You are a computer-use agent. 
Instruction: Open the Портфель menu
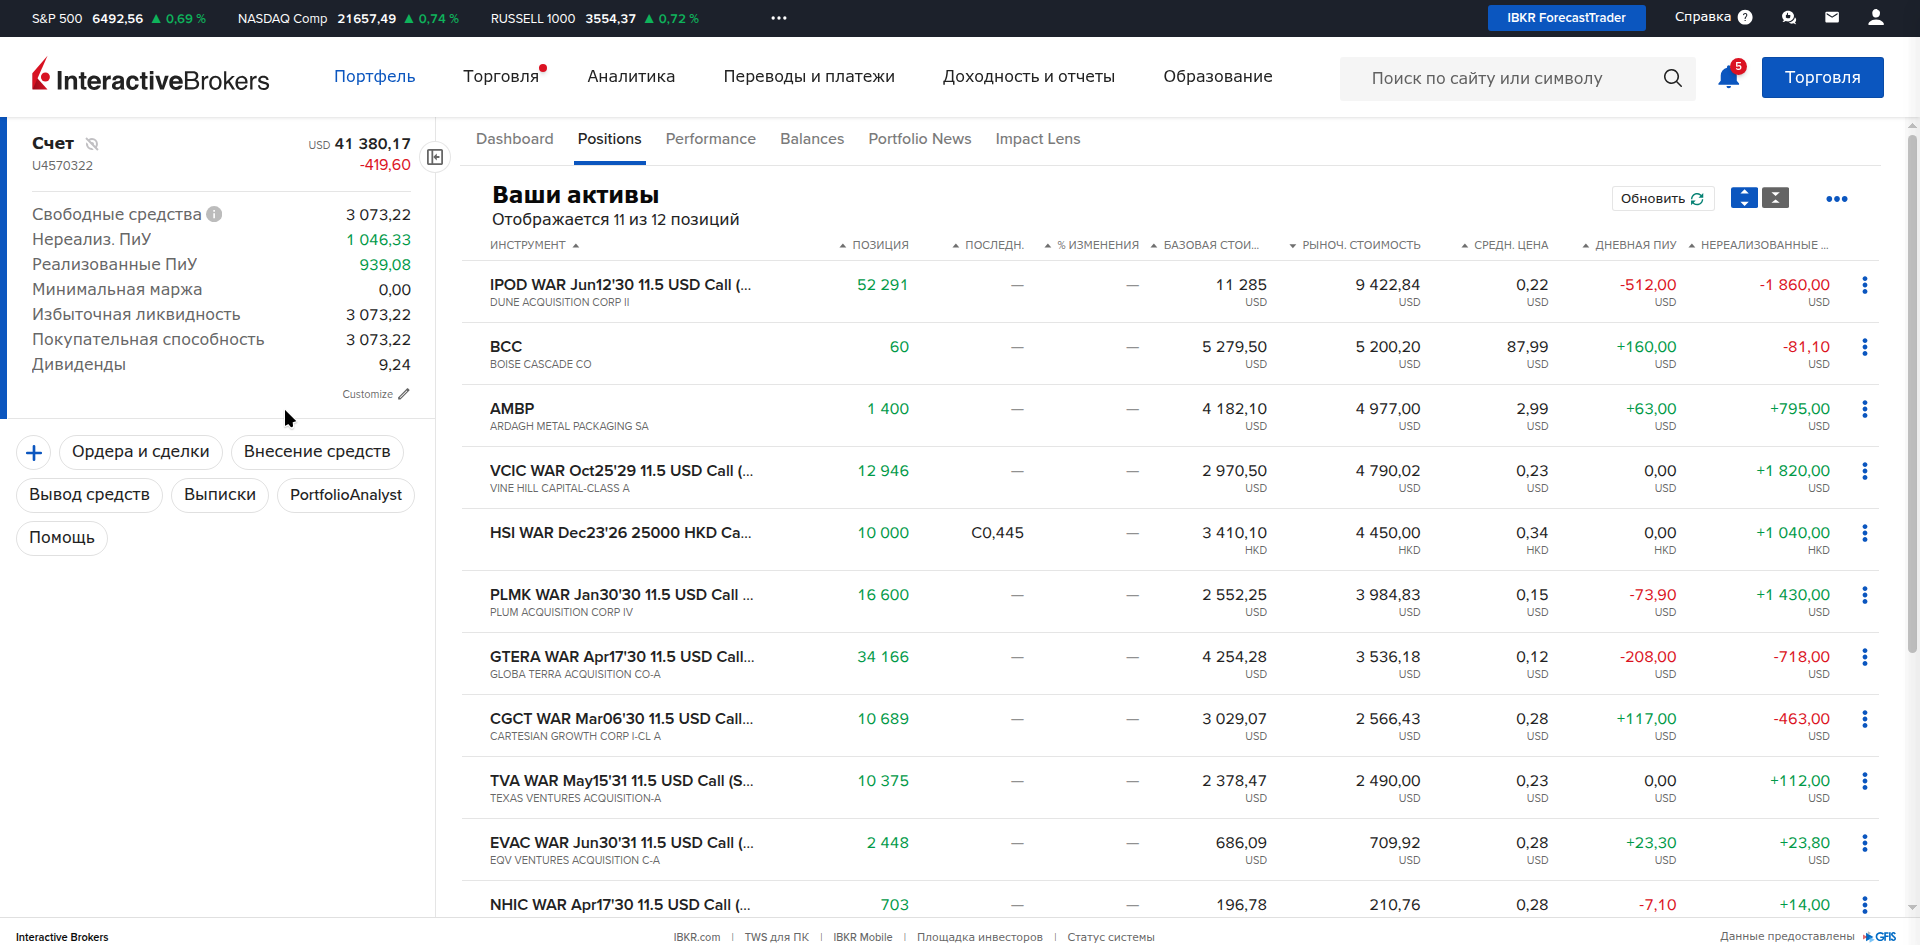click(374, 77)
